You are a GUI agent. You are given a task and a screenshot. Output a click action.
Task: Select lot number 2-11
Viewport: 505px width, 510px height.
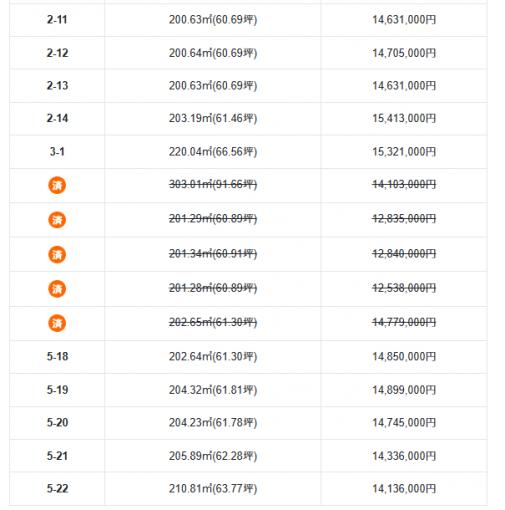click(x=57, y=20)
